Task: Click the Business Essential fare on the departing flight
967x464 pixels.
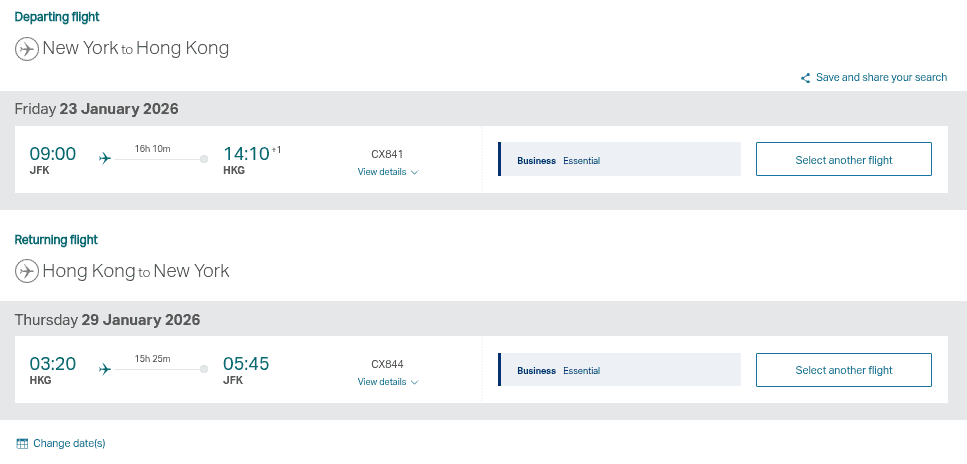Action: (620, 160)
